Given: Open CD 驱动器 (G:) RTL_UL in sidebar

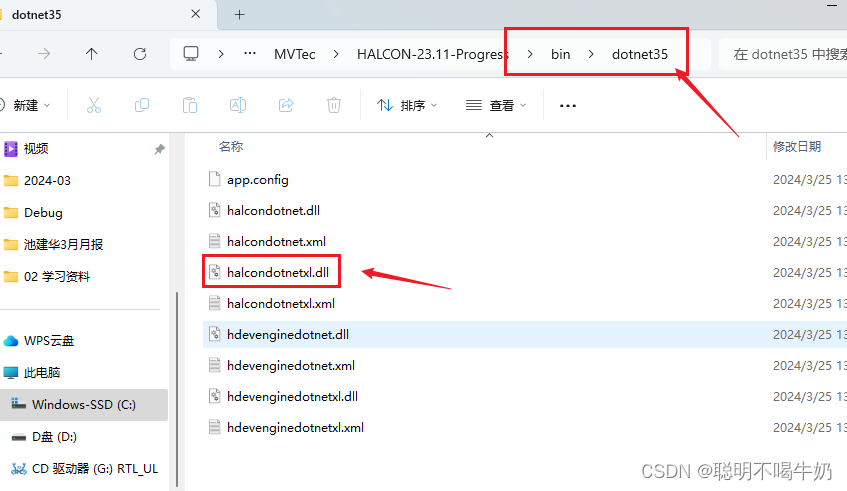Looking at the screenshot, I should pos(95,468).
